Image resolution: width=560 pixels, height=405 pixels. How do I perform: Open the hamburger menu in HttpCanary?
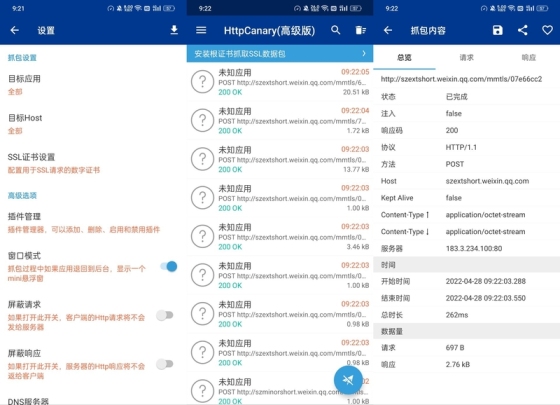coord(201,30)
